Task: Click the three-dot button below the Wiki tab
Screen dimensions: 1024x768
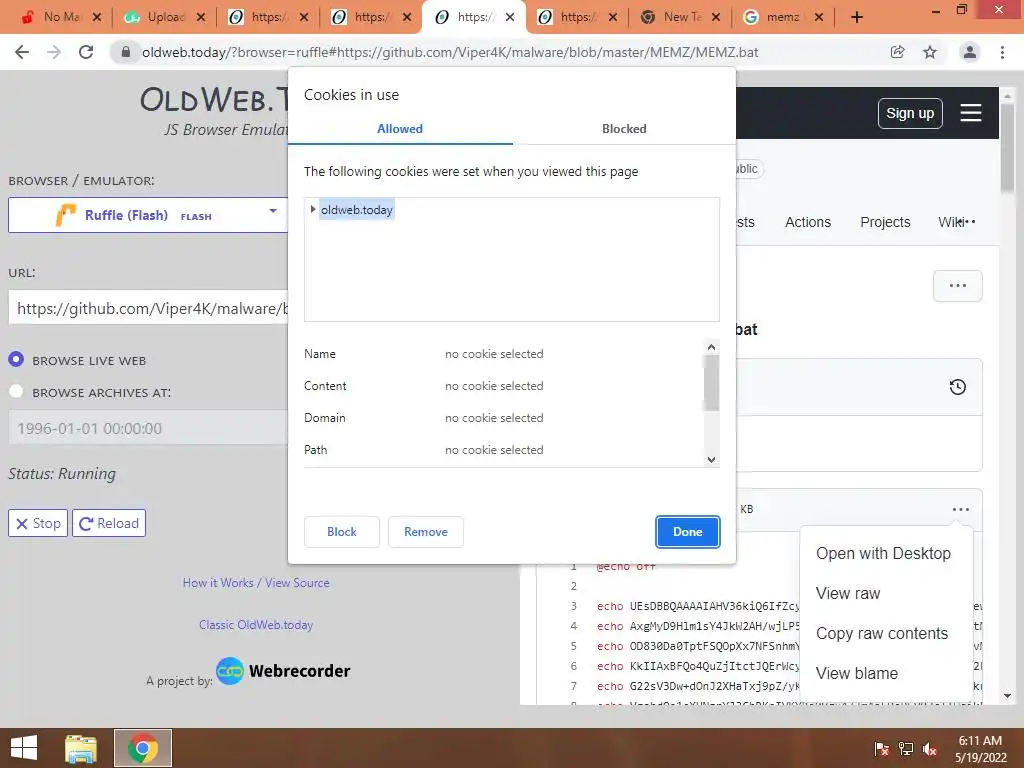Action: (957, 286)
